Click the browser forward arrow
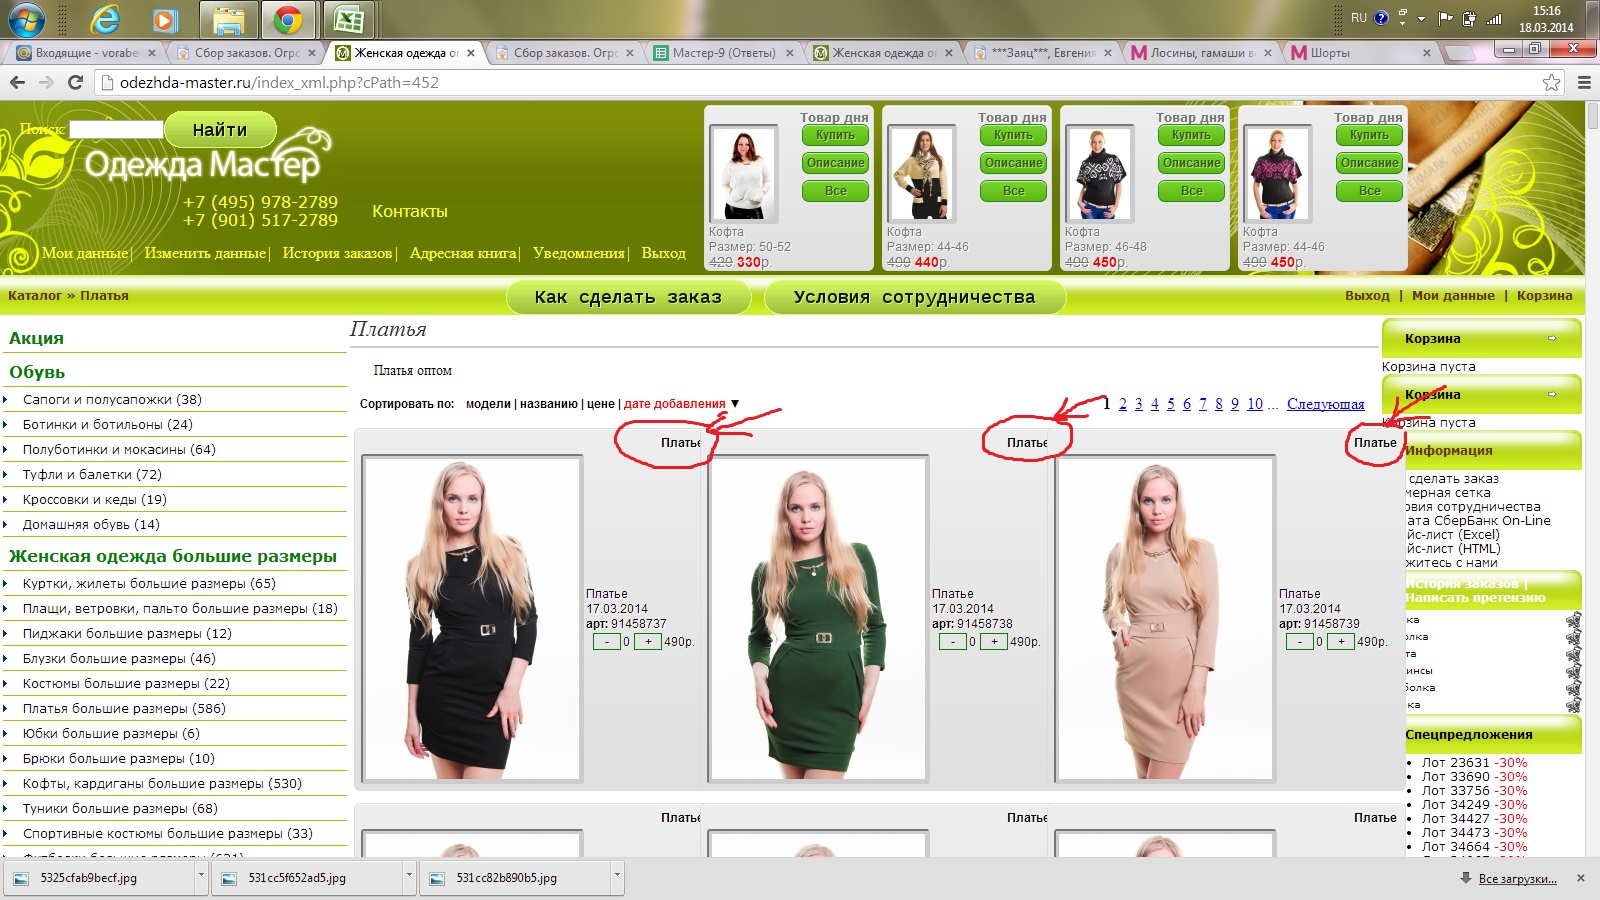The width and height of the screenshot is (1600, 900). click(46, 82)
